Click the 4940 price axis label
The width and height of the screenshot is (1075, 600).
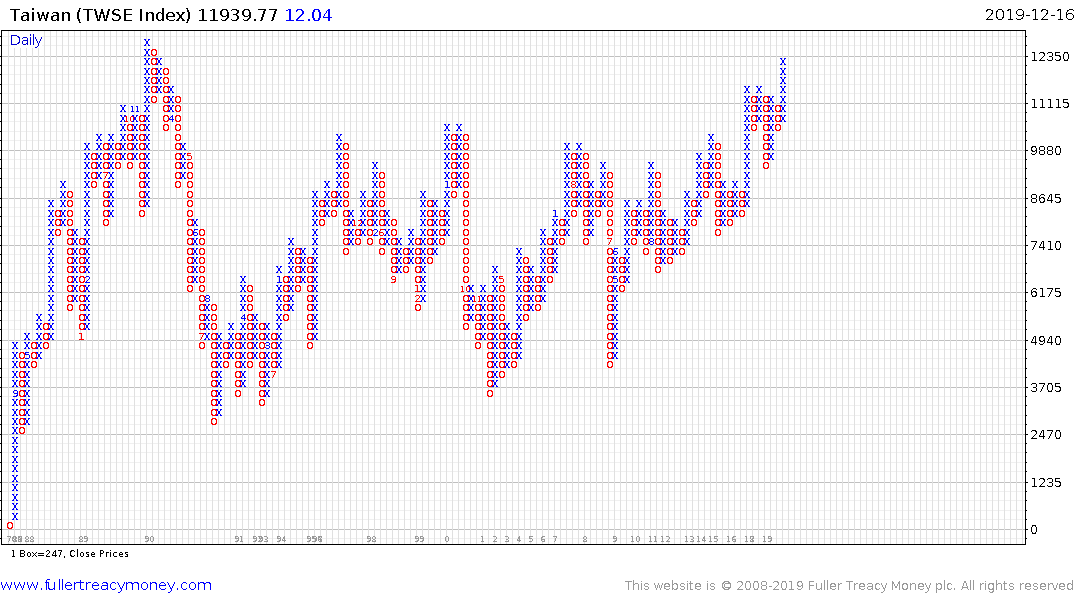(1046, 340)
